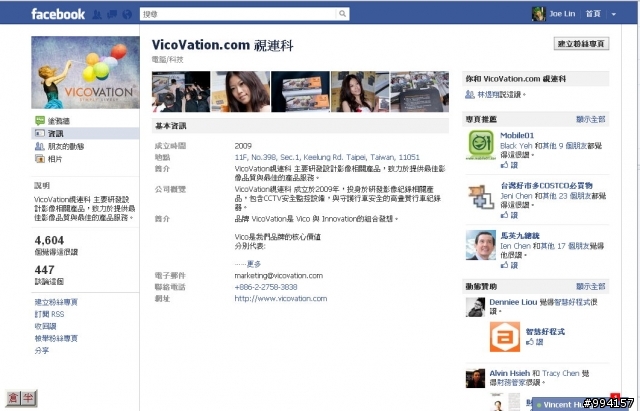Click 林煜翔 mutual friend link
Image resolution: width=640 pixels, height=411 pixels.
coord(488,94)
